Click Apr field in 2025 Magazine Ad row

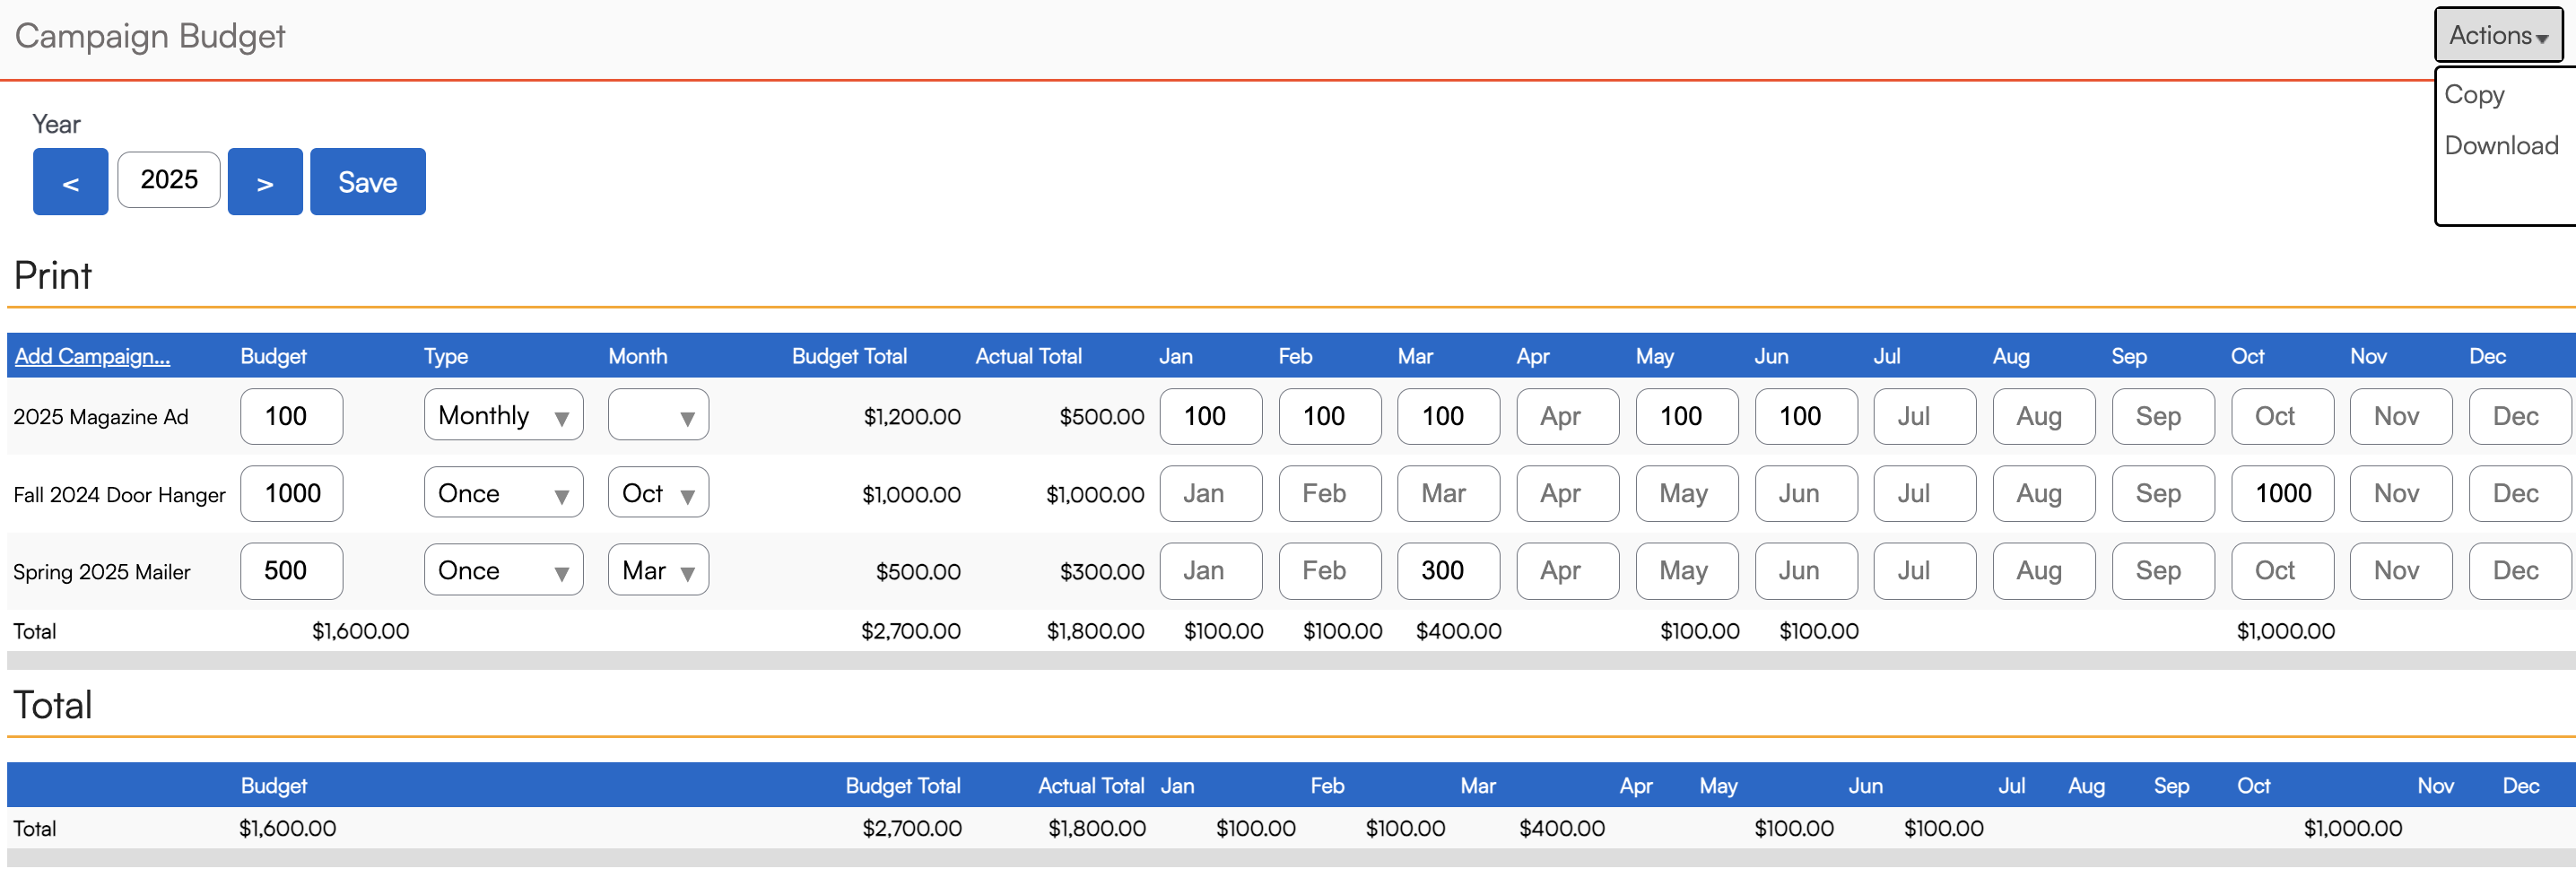pyautogui.click(x=1568, y=416)
